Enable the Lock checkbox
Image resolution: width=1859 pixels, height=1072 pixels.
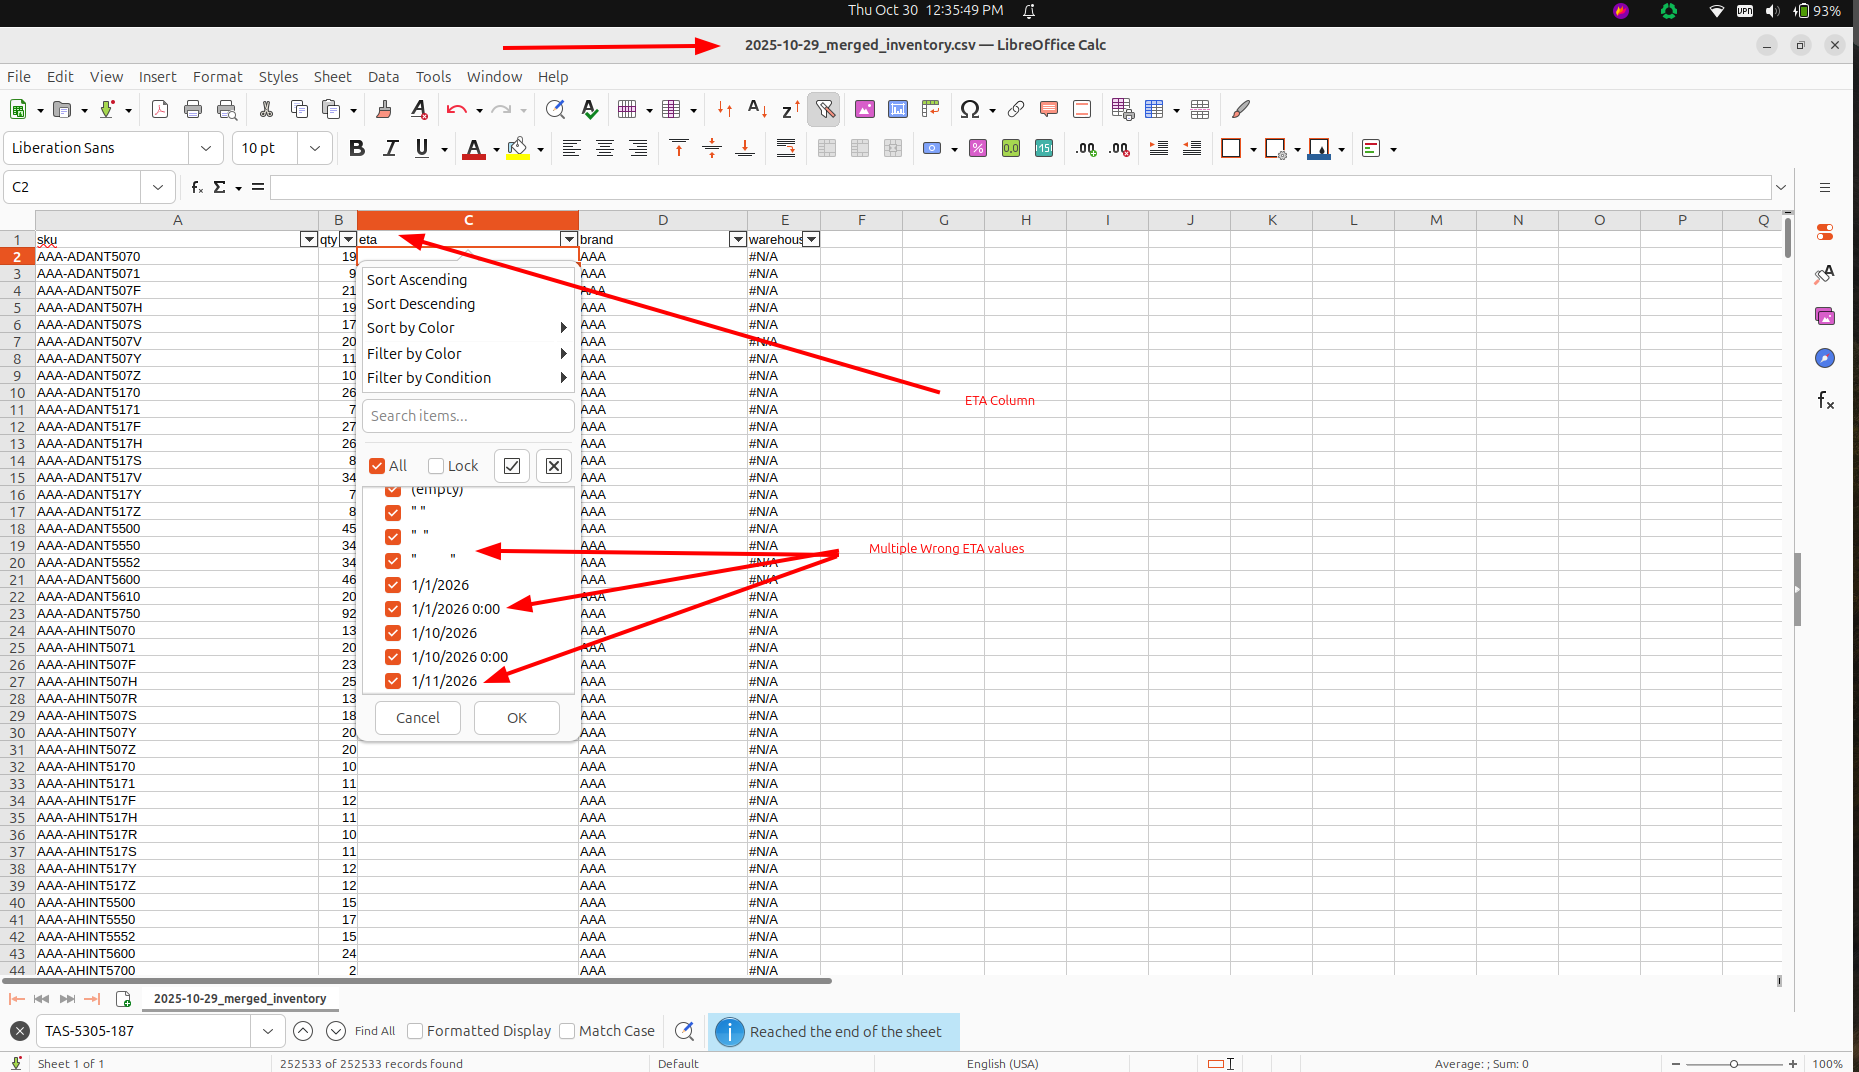pos(436,466)
